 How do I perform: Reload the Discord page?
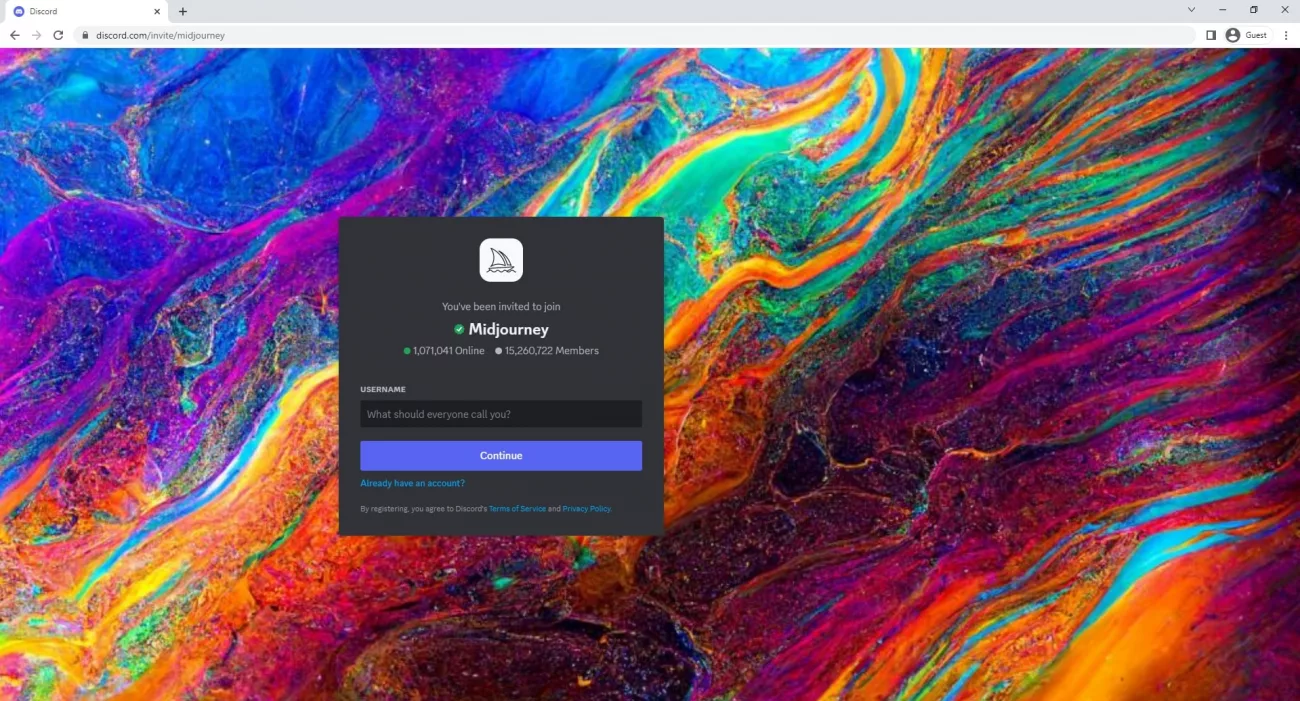(x=58, y=35)
